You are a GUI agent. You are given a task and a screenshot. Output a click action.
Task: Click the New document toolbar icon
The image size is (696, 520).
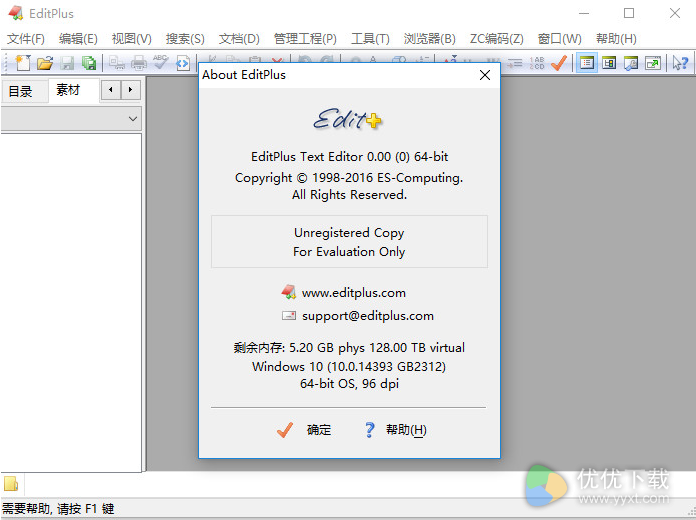pyautogui.click(x=23, y=63)
